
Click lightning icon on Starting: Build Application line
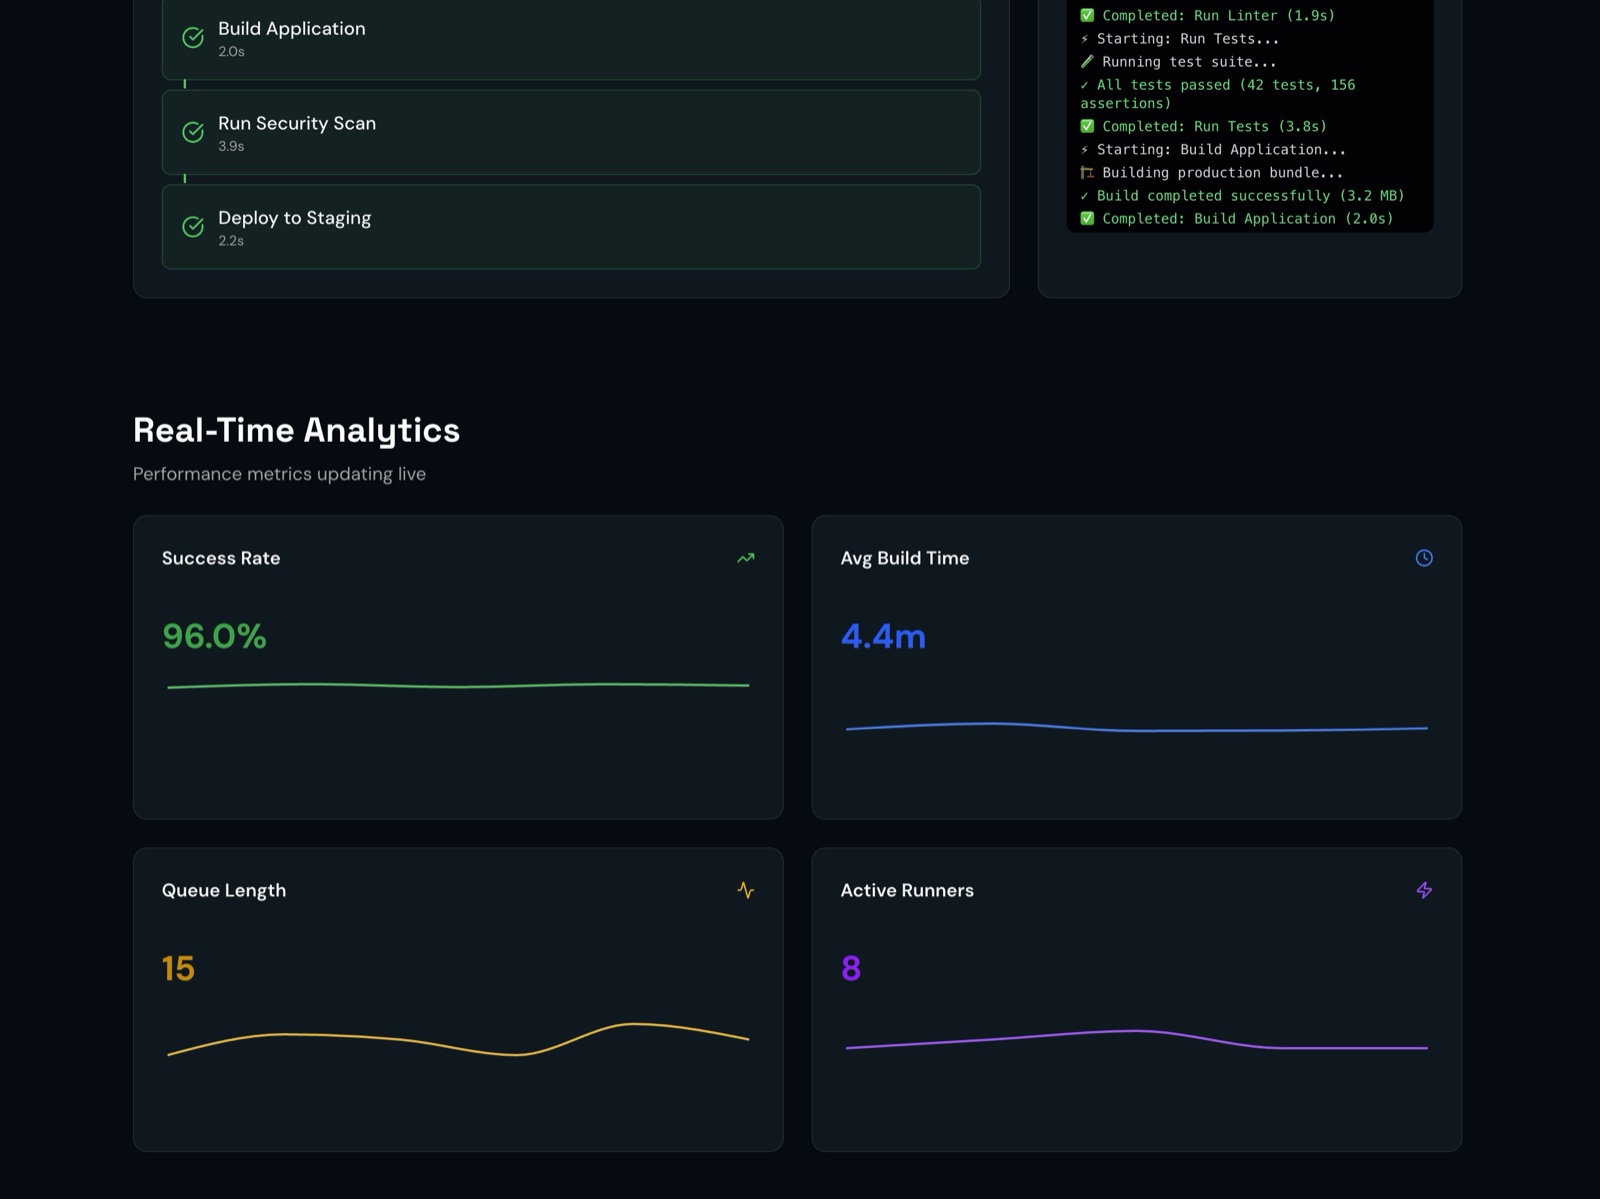coord(1084,149)
